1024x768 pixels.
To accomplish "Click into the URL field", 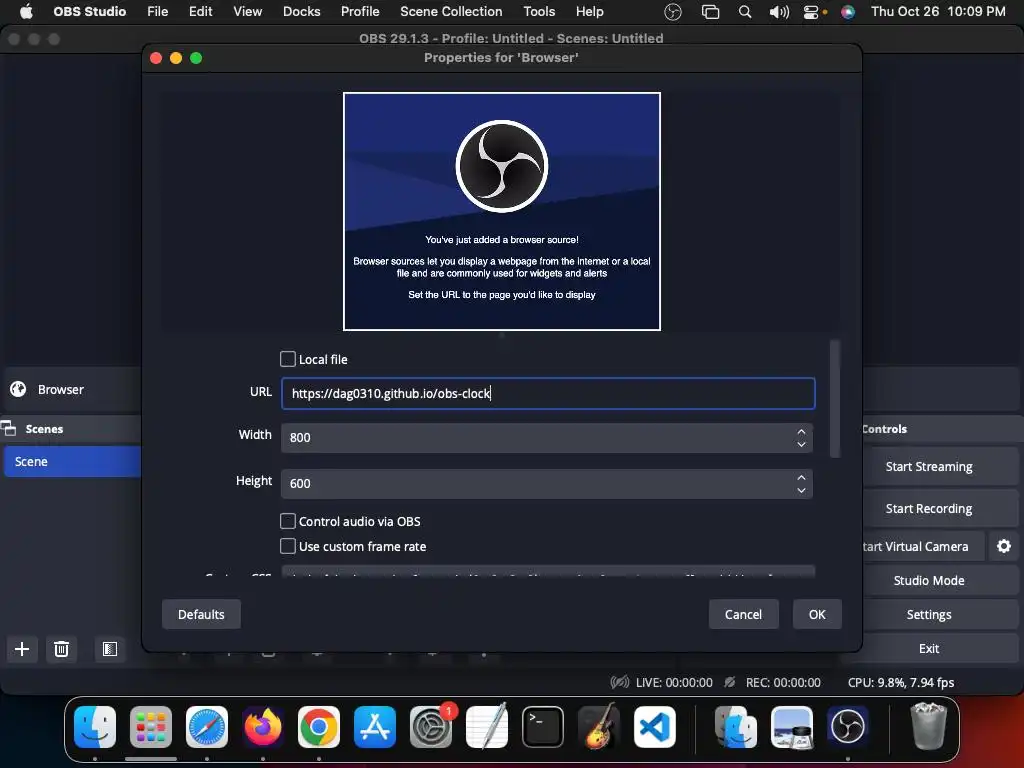I will [548, 393].
